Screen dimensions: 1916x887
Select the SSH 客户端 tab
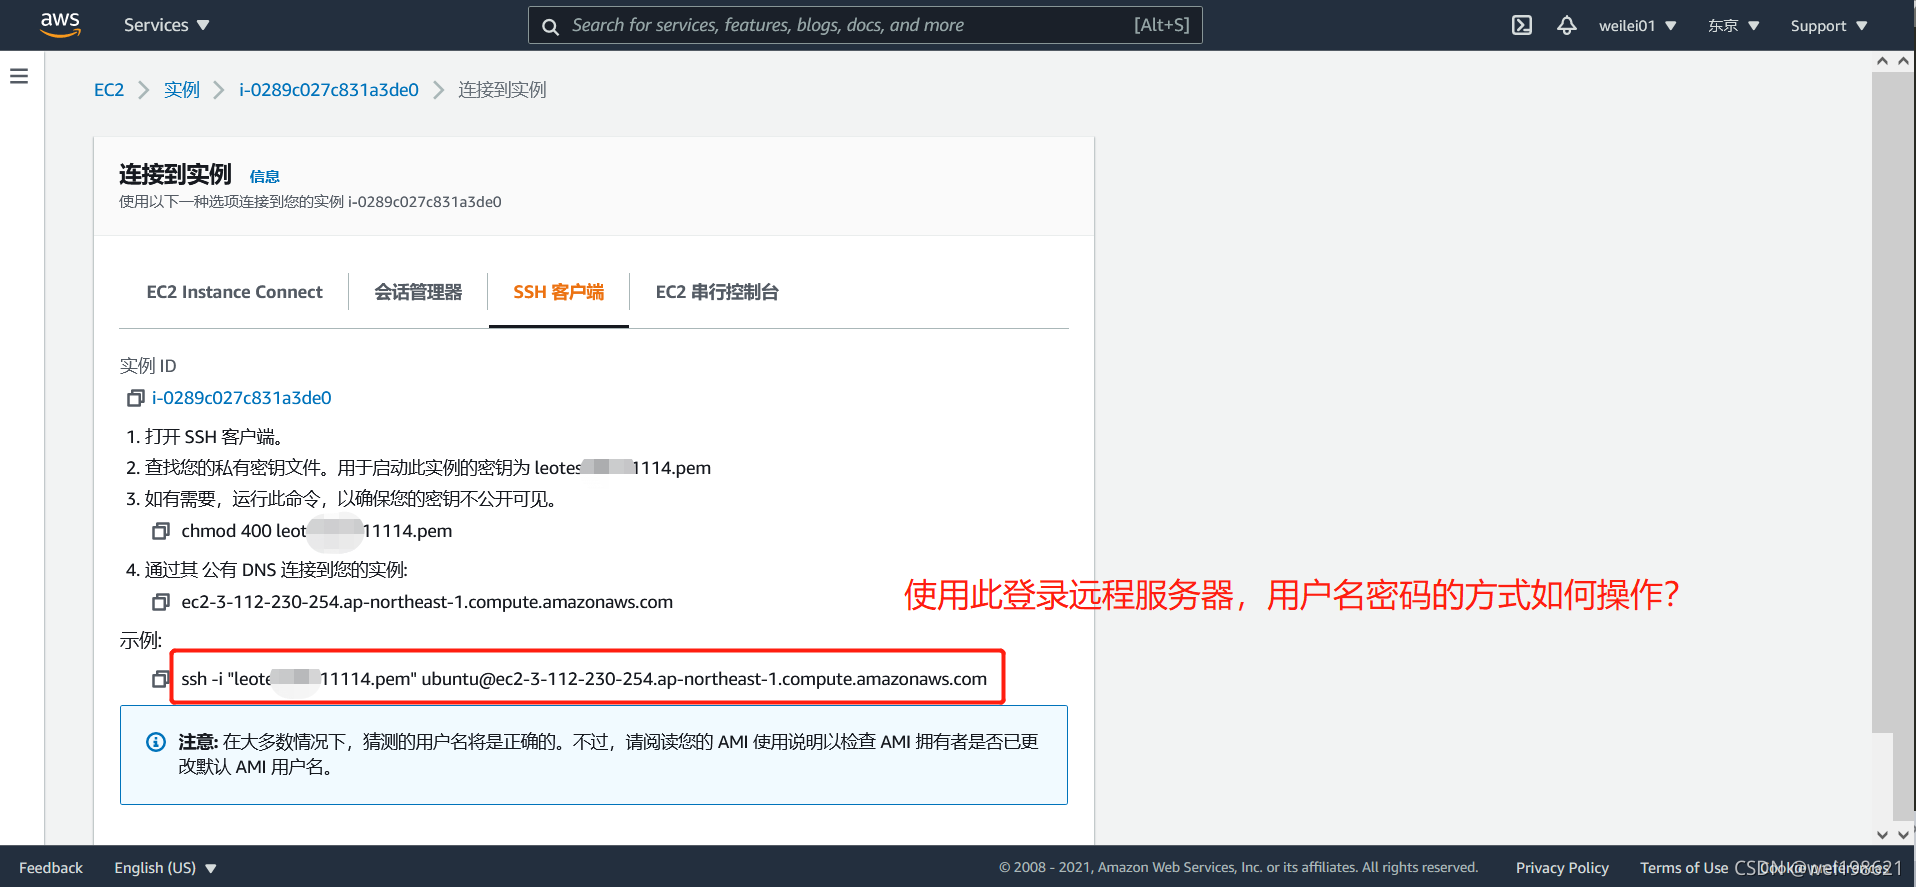click(559, 292)
